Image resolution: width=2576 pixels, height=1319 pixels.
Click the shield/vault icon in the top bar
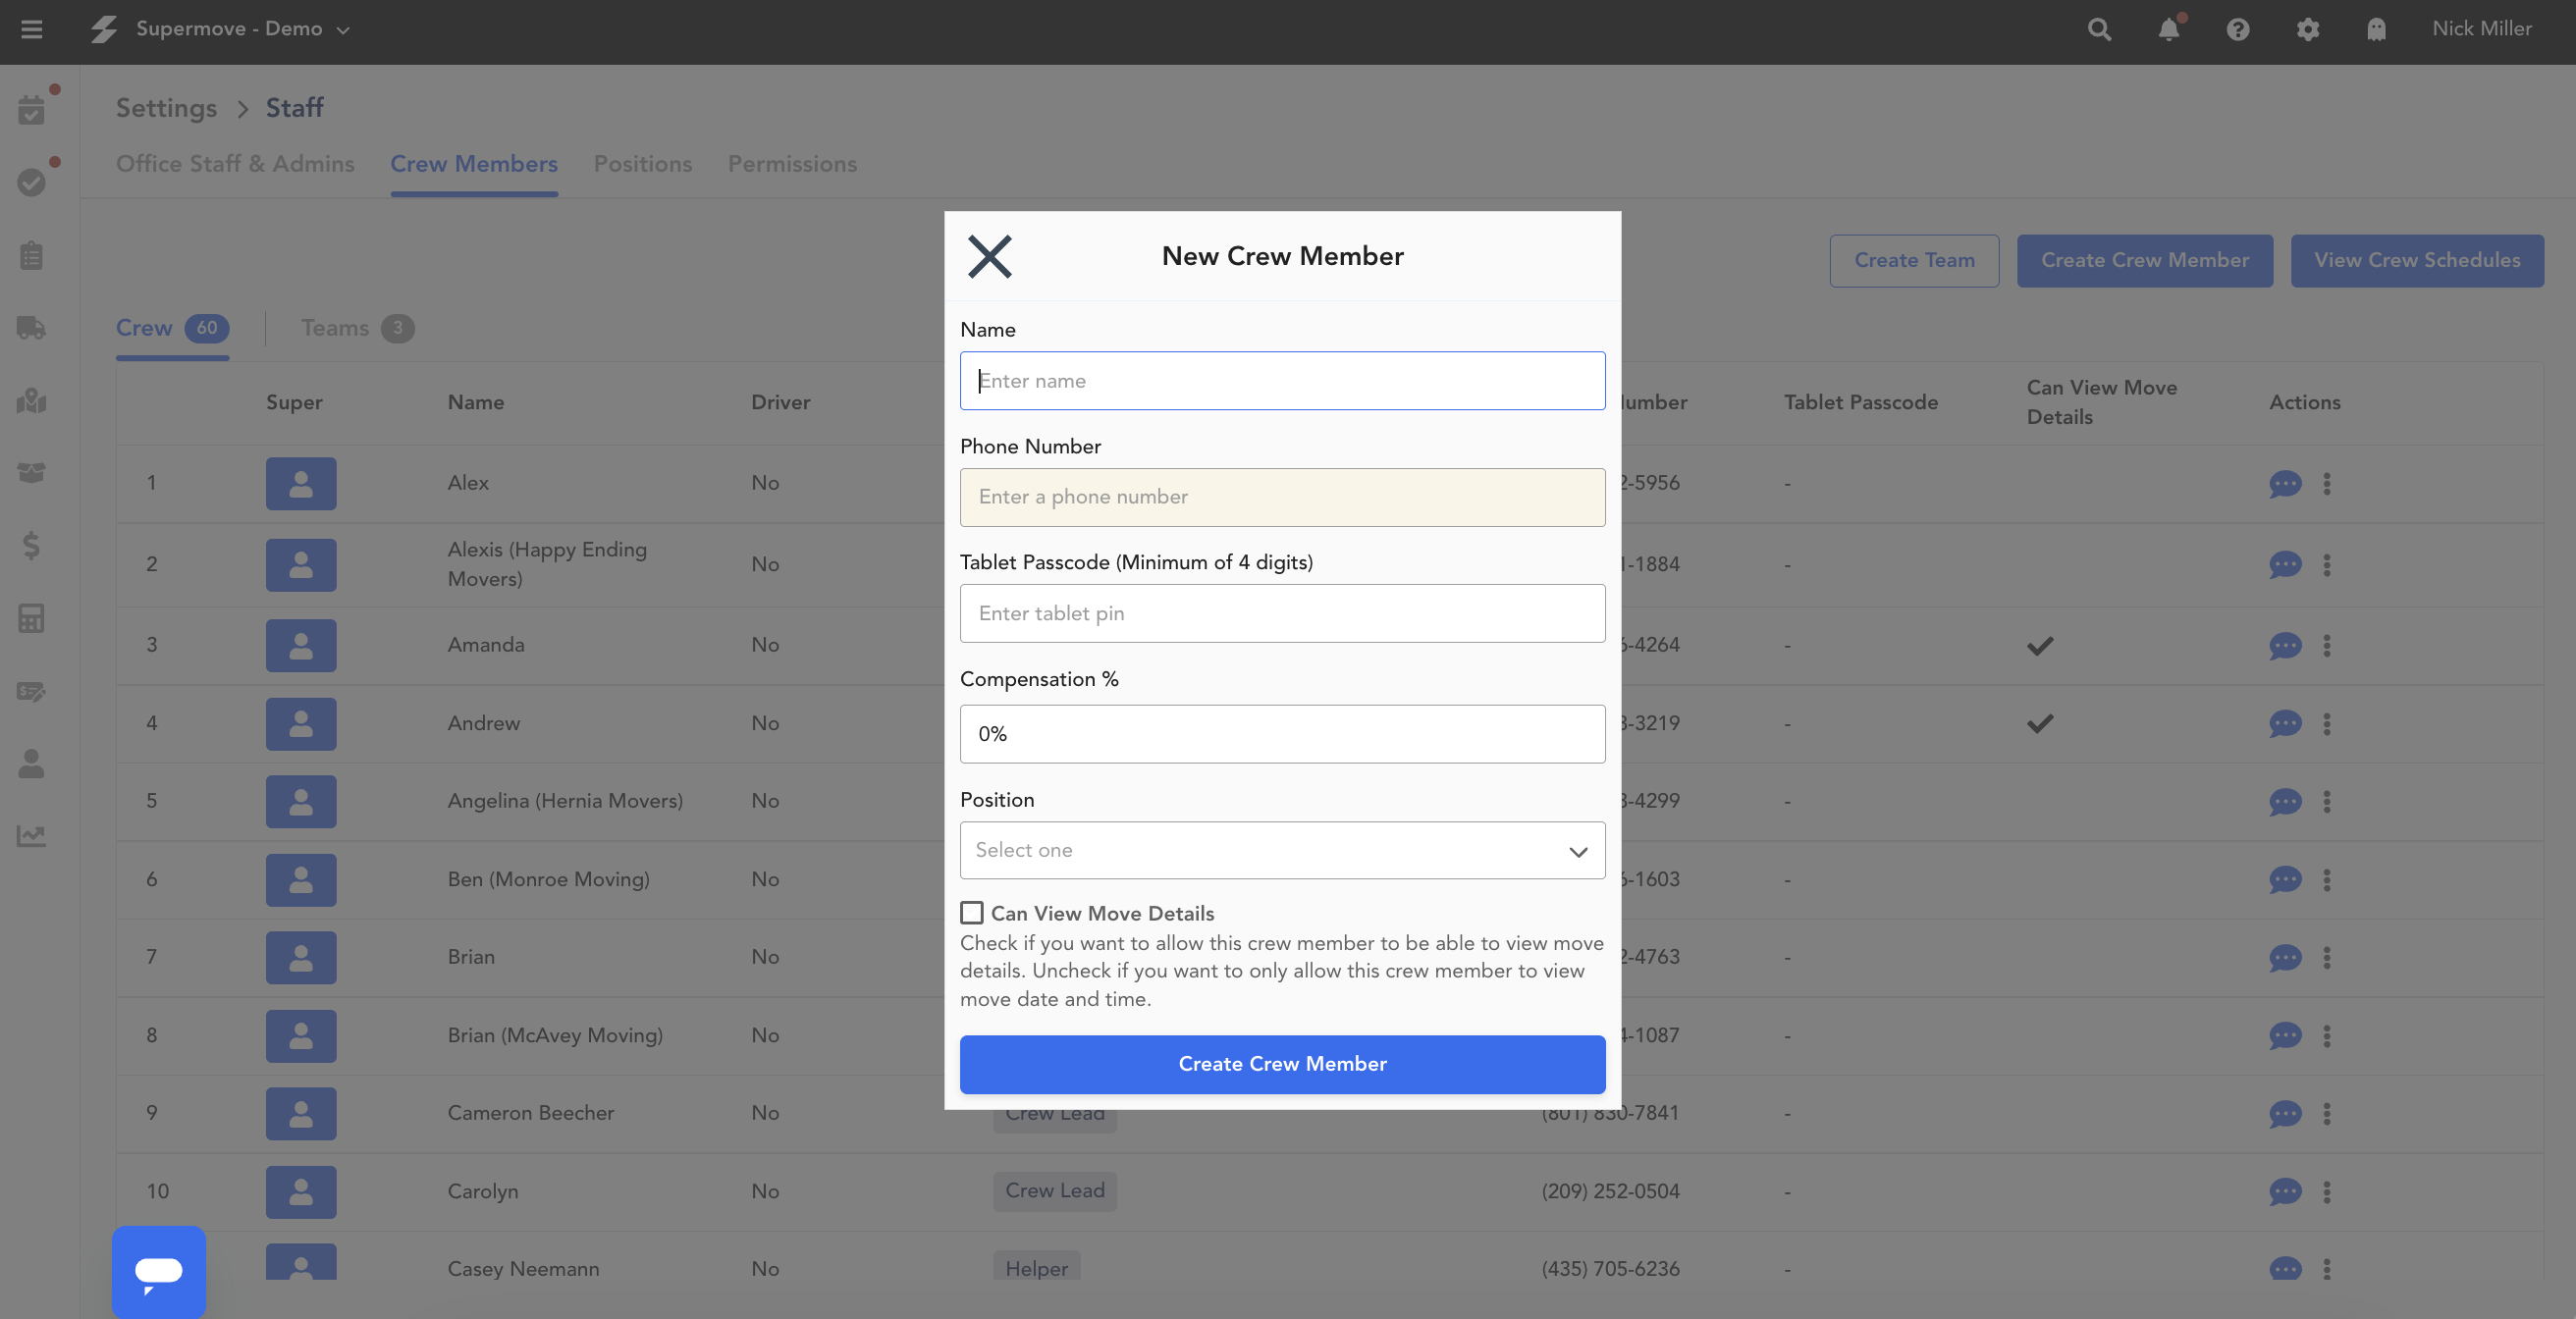click(2376, 30)
